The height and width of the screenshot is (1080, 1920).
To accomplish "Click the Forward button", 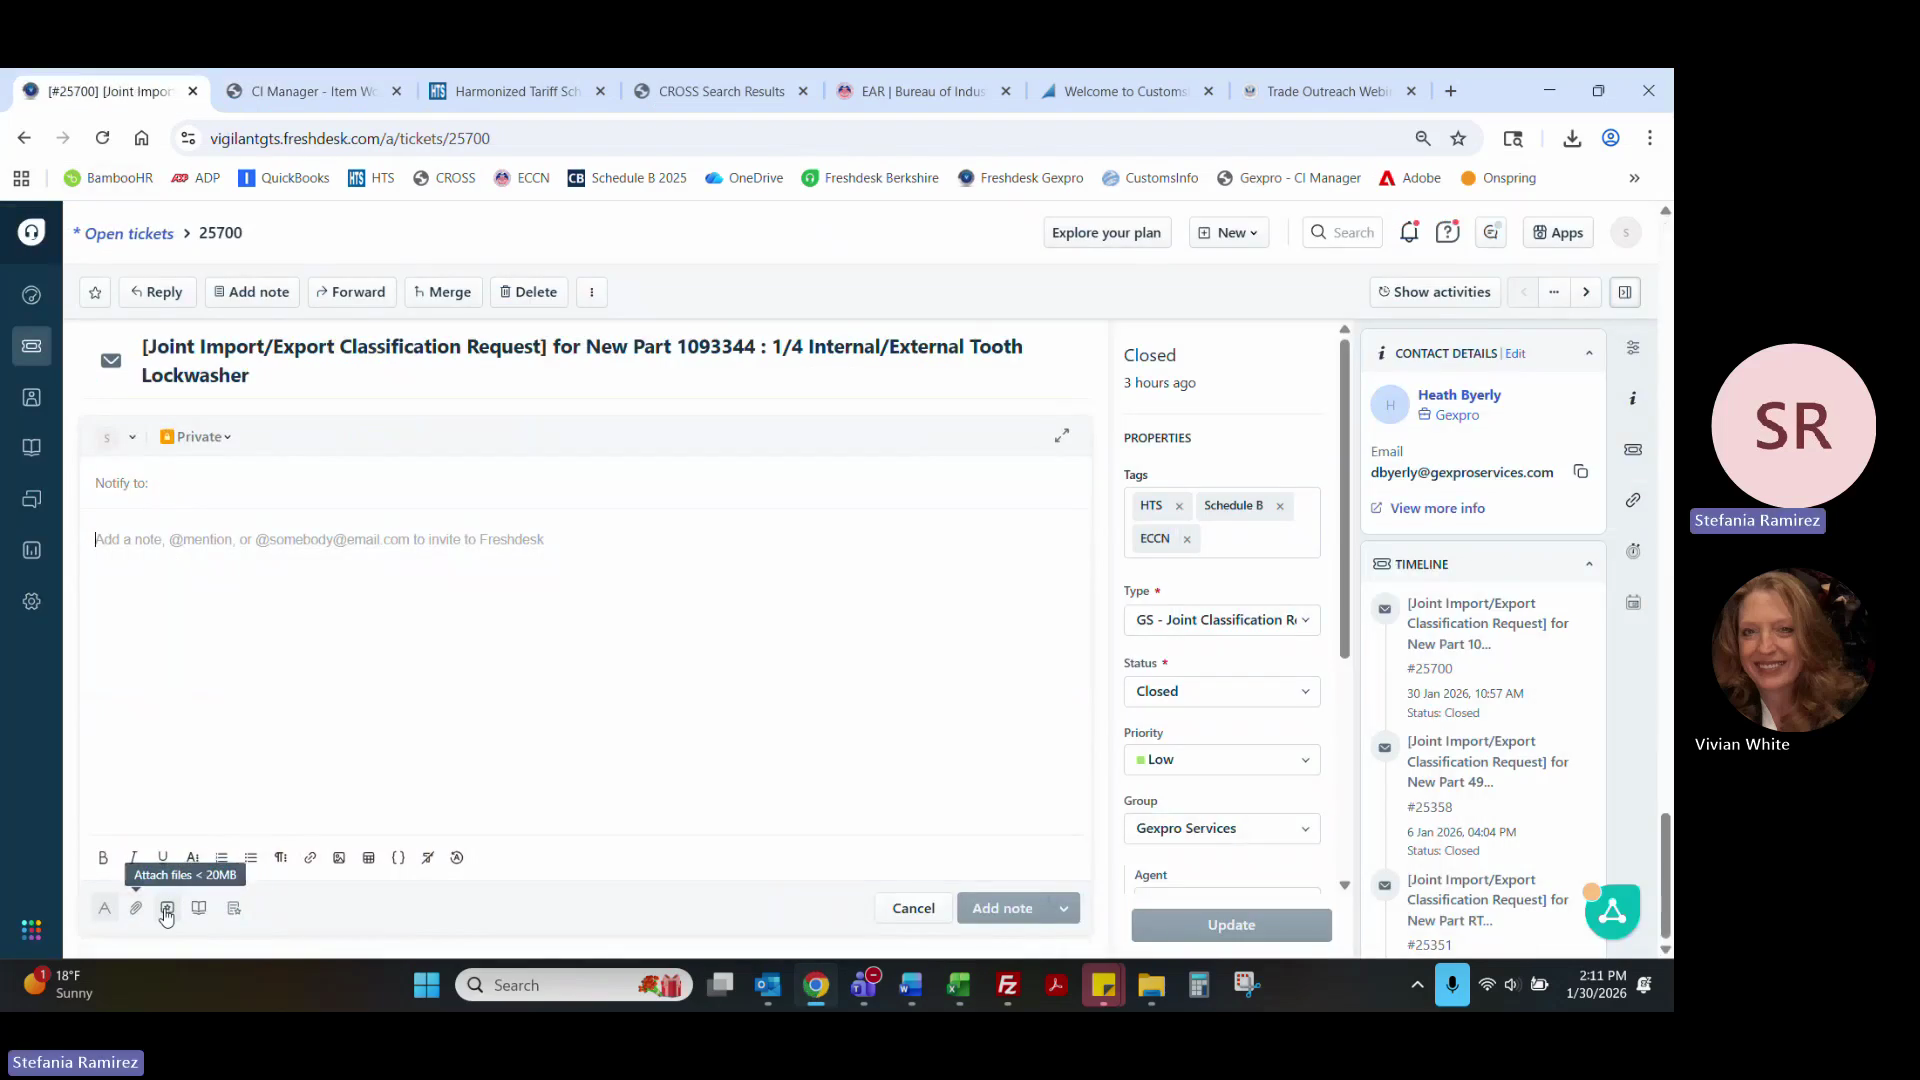I will (351, 292).
